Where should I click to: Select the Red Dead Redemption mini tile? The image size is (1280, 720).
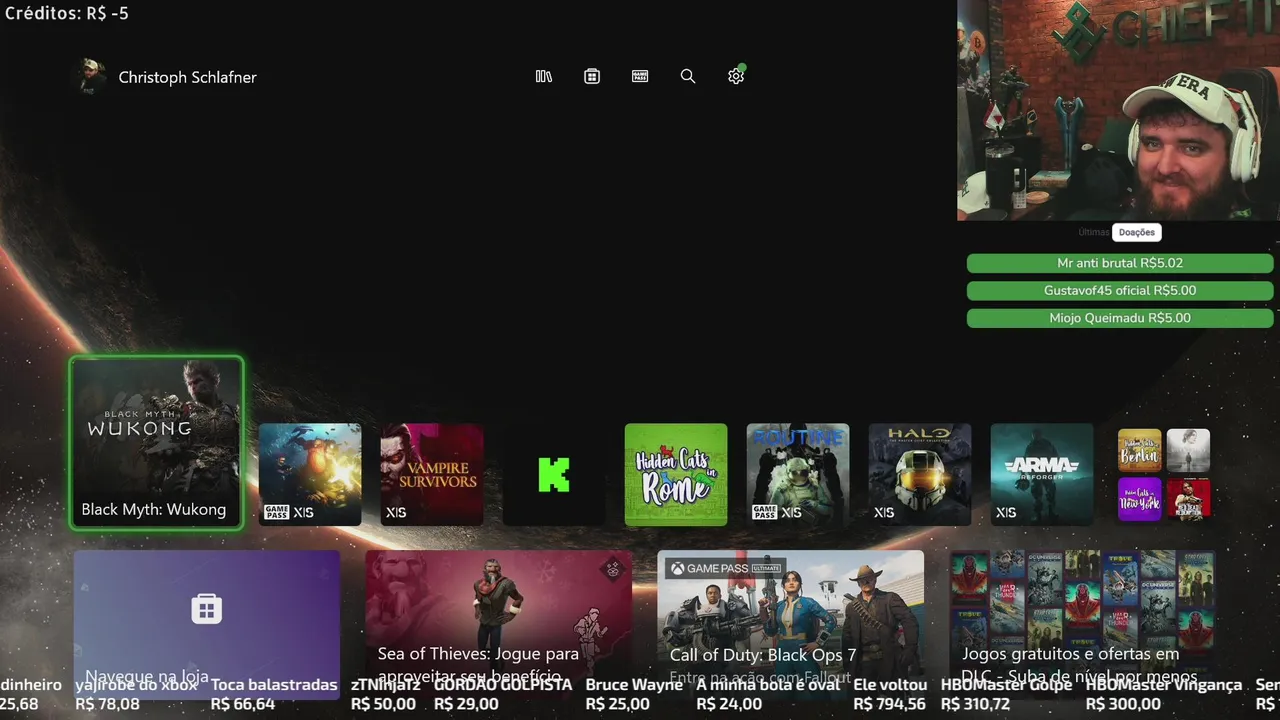1188,499
